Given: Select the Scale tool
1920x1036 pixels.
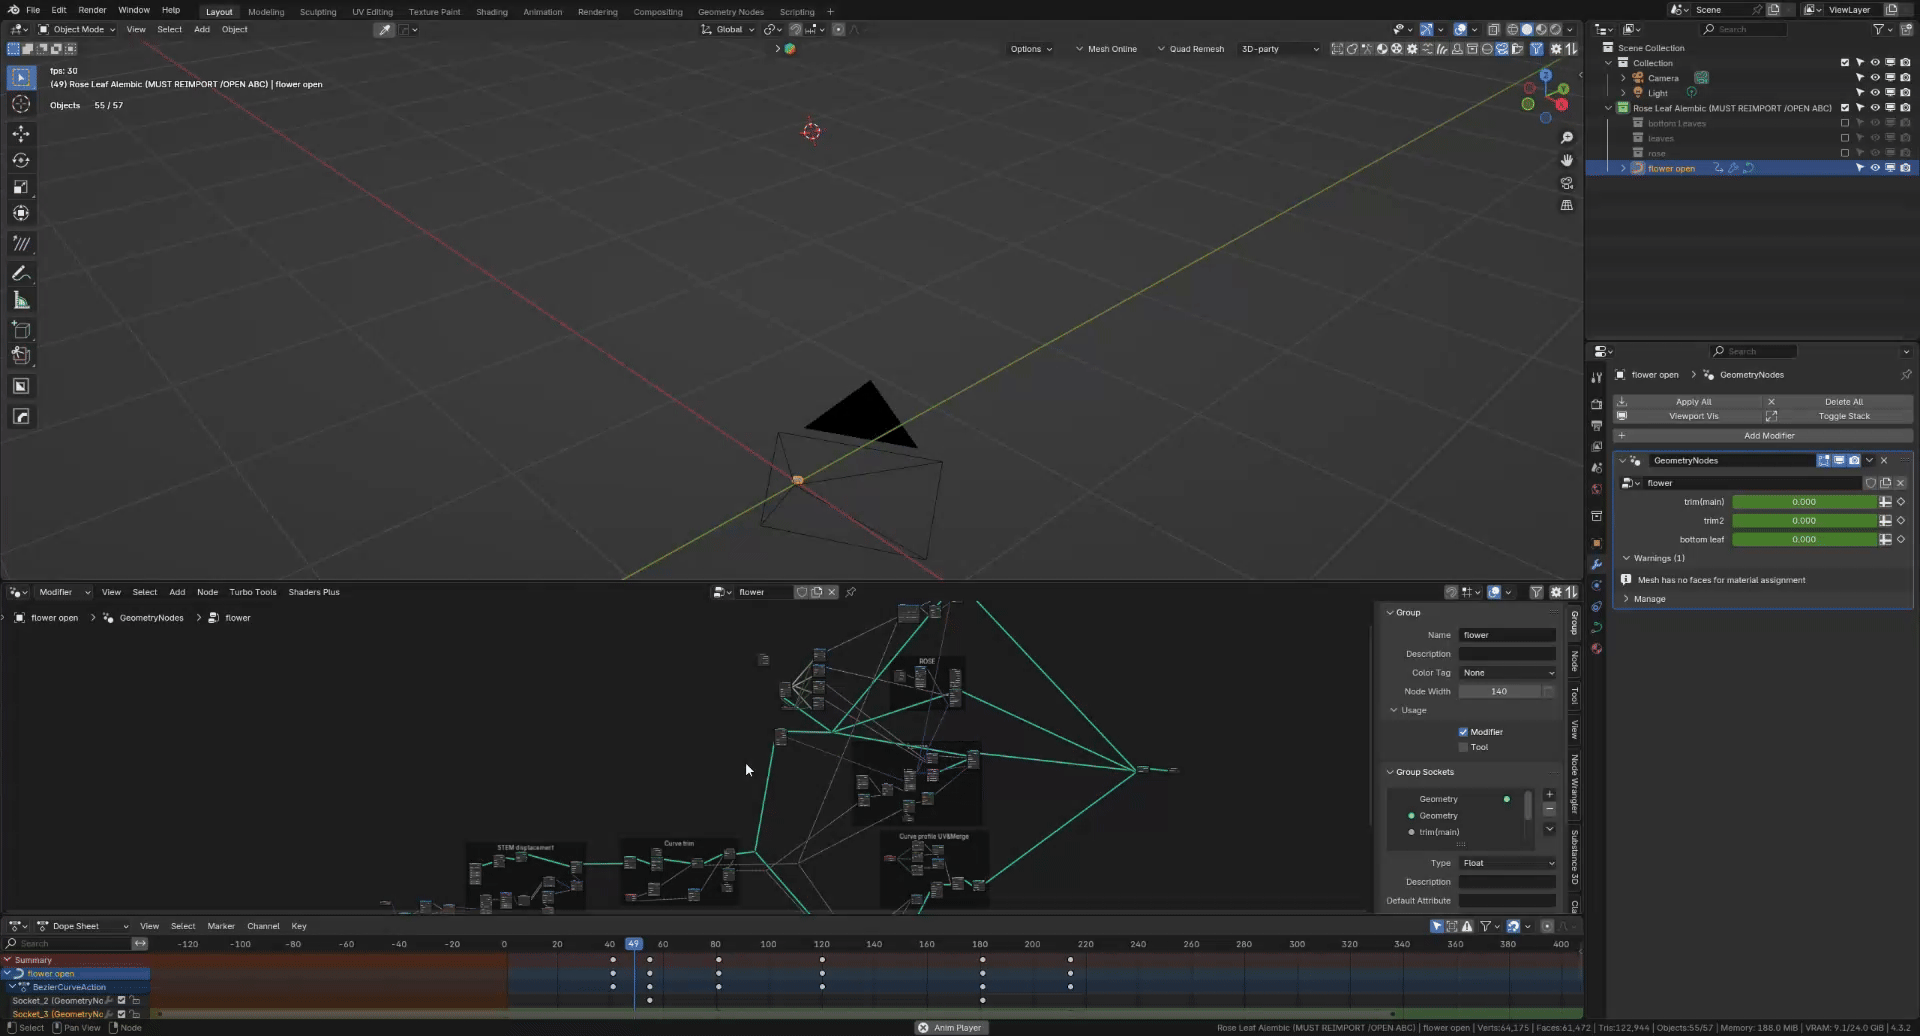Looking at the screenshot, I should 21,187.
